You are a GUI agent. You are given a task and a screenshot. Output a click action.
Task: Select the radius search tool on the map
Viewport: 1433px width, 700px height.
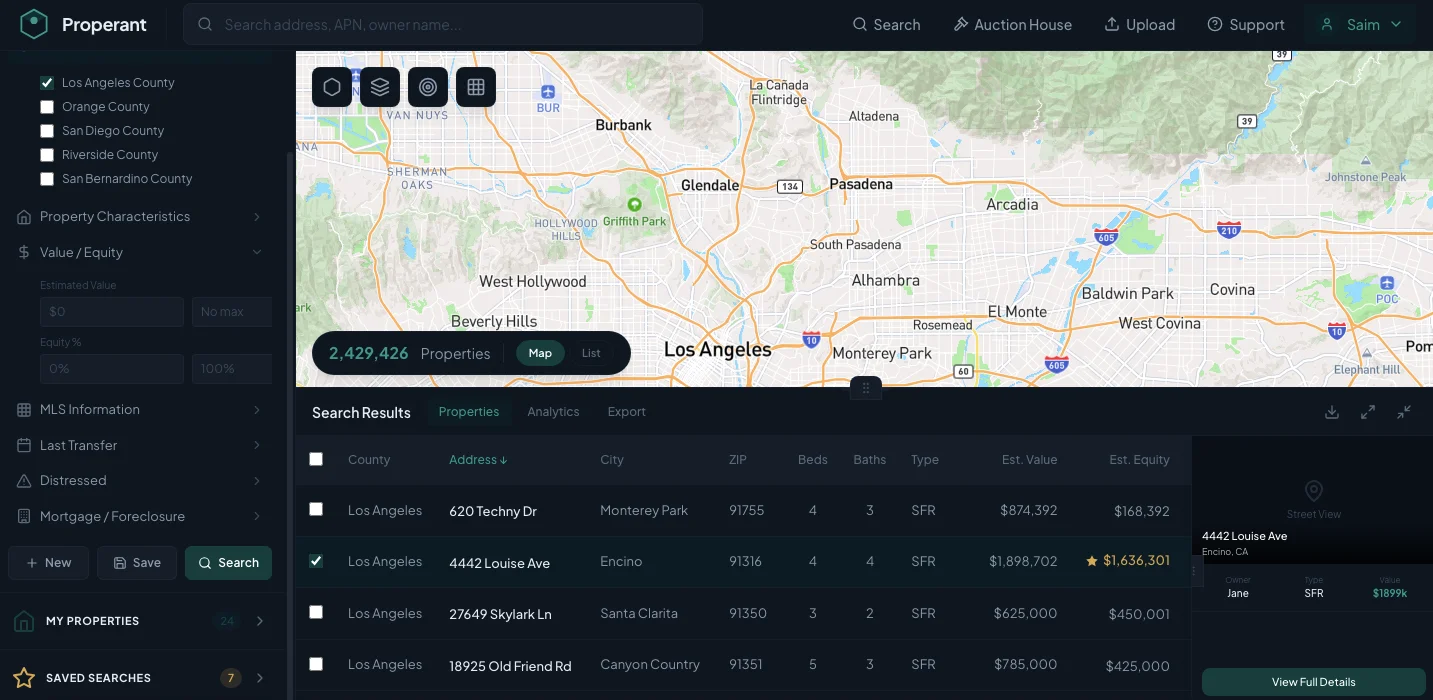click(427, 87)
